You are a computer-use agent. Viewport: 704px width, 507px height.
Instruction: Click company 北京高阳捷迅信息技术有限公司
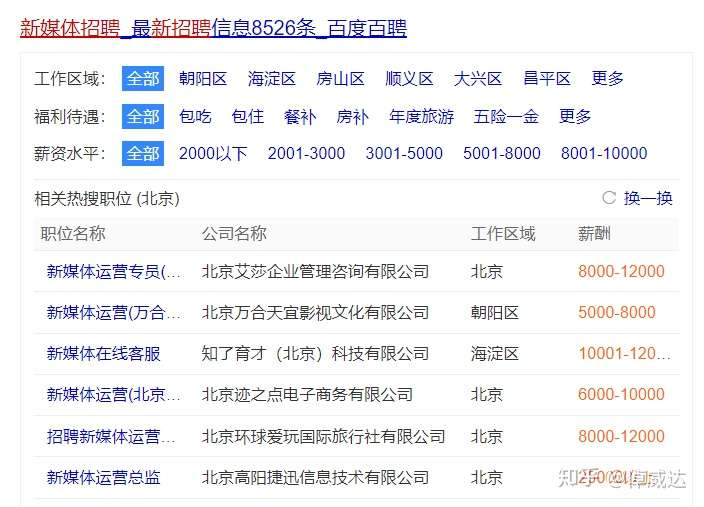tap(315, 477)
